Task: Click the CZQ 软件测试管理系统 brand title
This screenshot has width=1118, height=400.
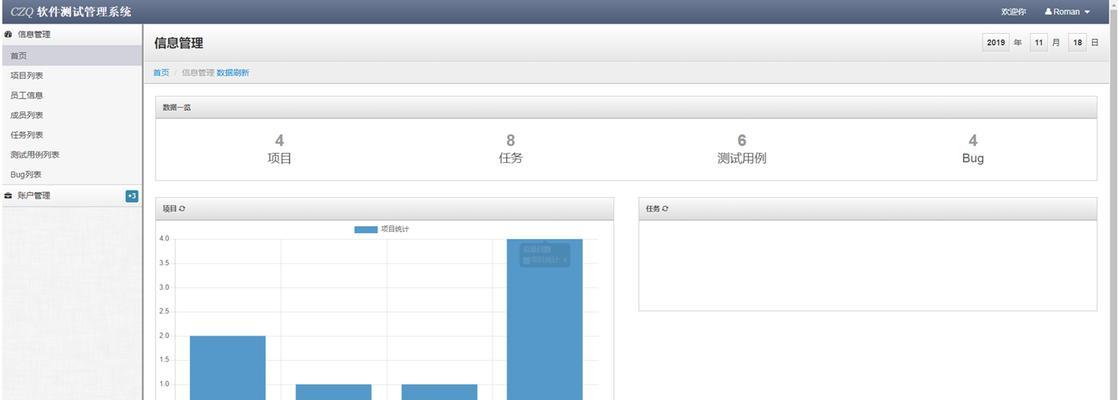Action: pos(71,11)
